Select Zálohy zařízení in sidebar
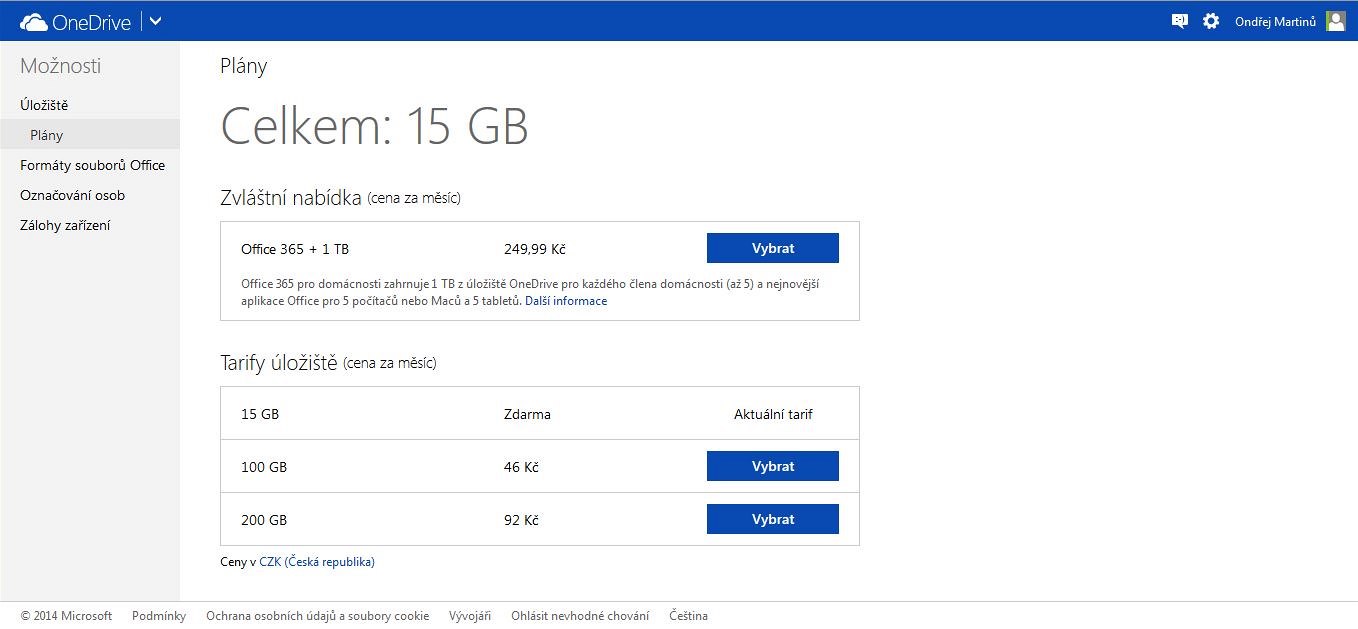The width and height of the screenshot is (1358, 629). pos(65,225)
